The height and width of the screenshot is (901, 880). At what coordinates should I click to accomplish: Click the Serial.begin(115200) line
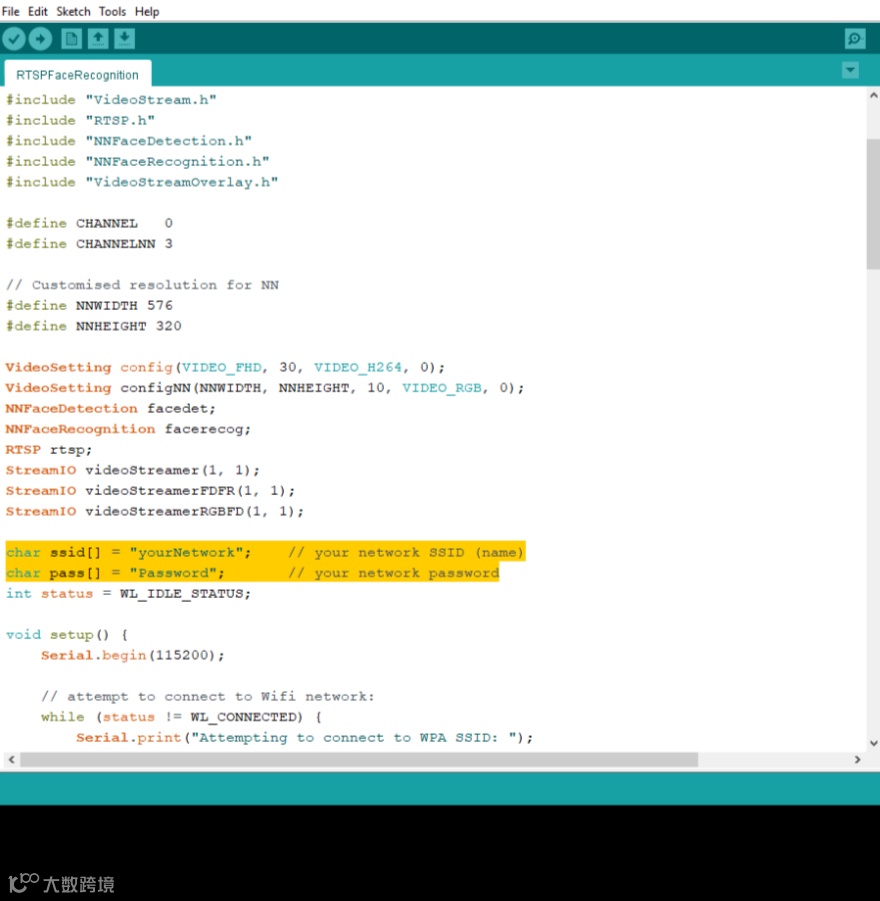tap(133, 656)
